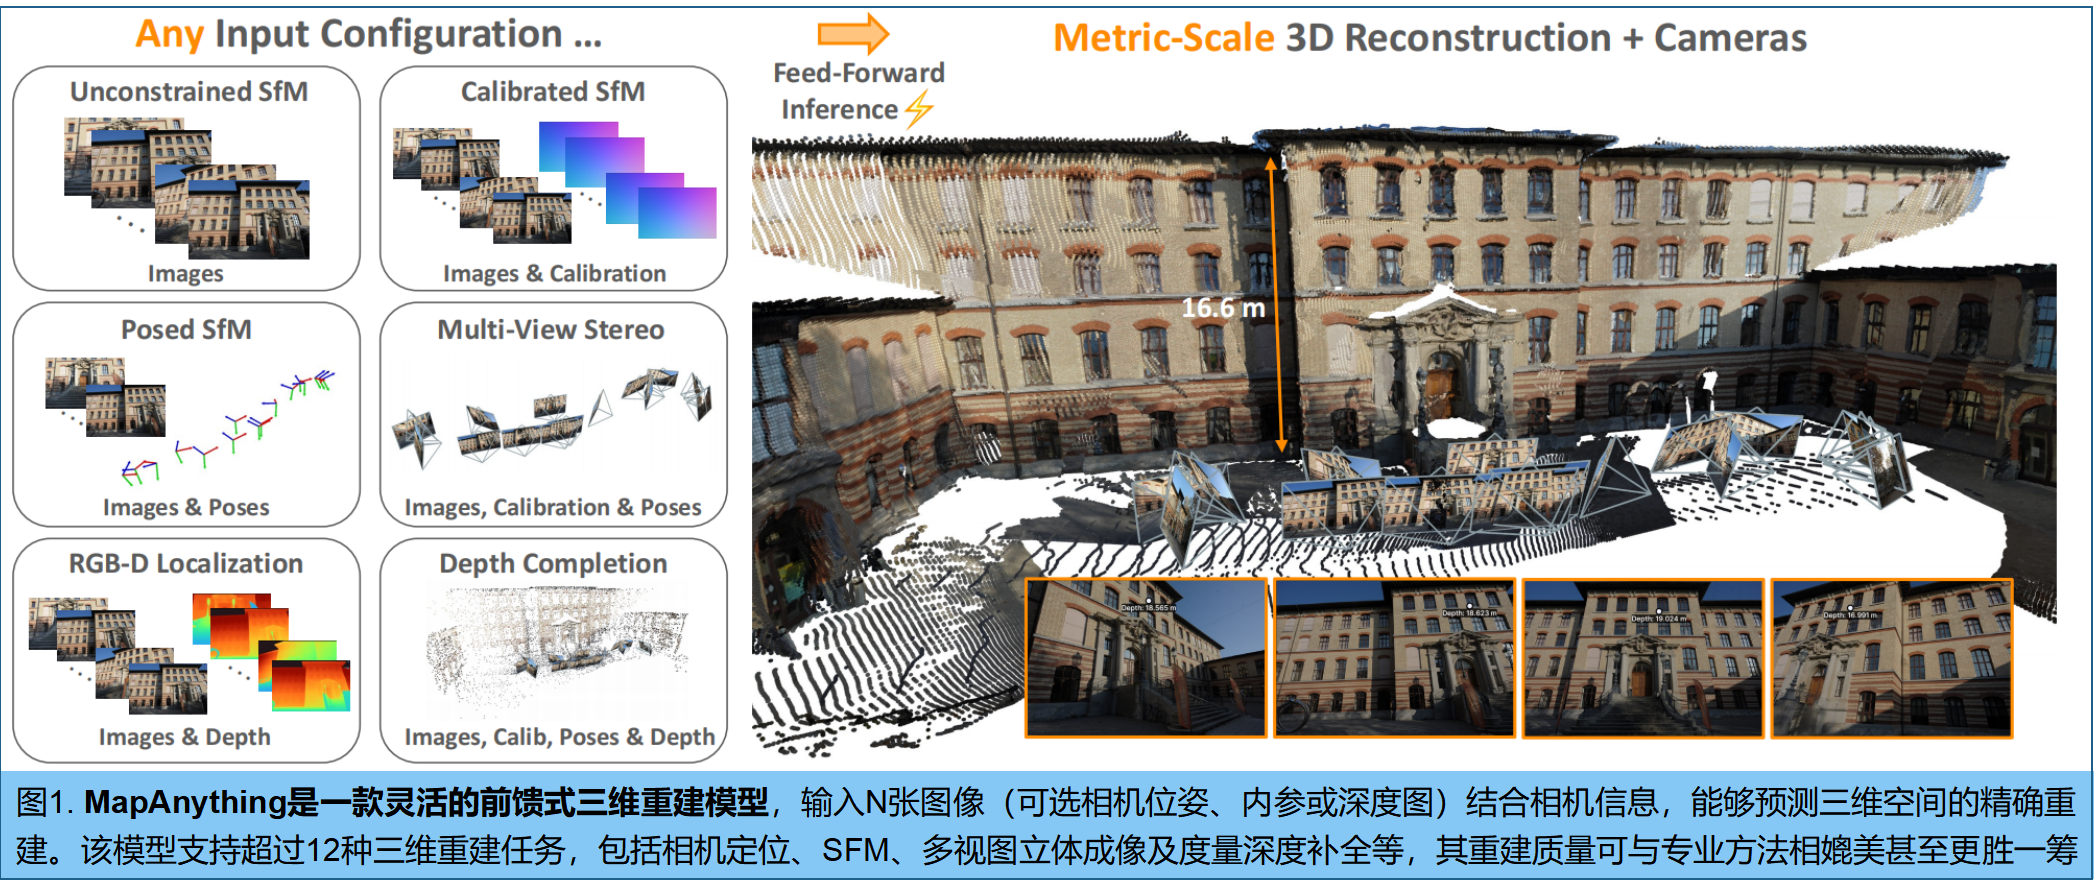Select the "Depth Completion" title
This screenshot has width=2097, height=885.
pos(553,563)
